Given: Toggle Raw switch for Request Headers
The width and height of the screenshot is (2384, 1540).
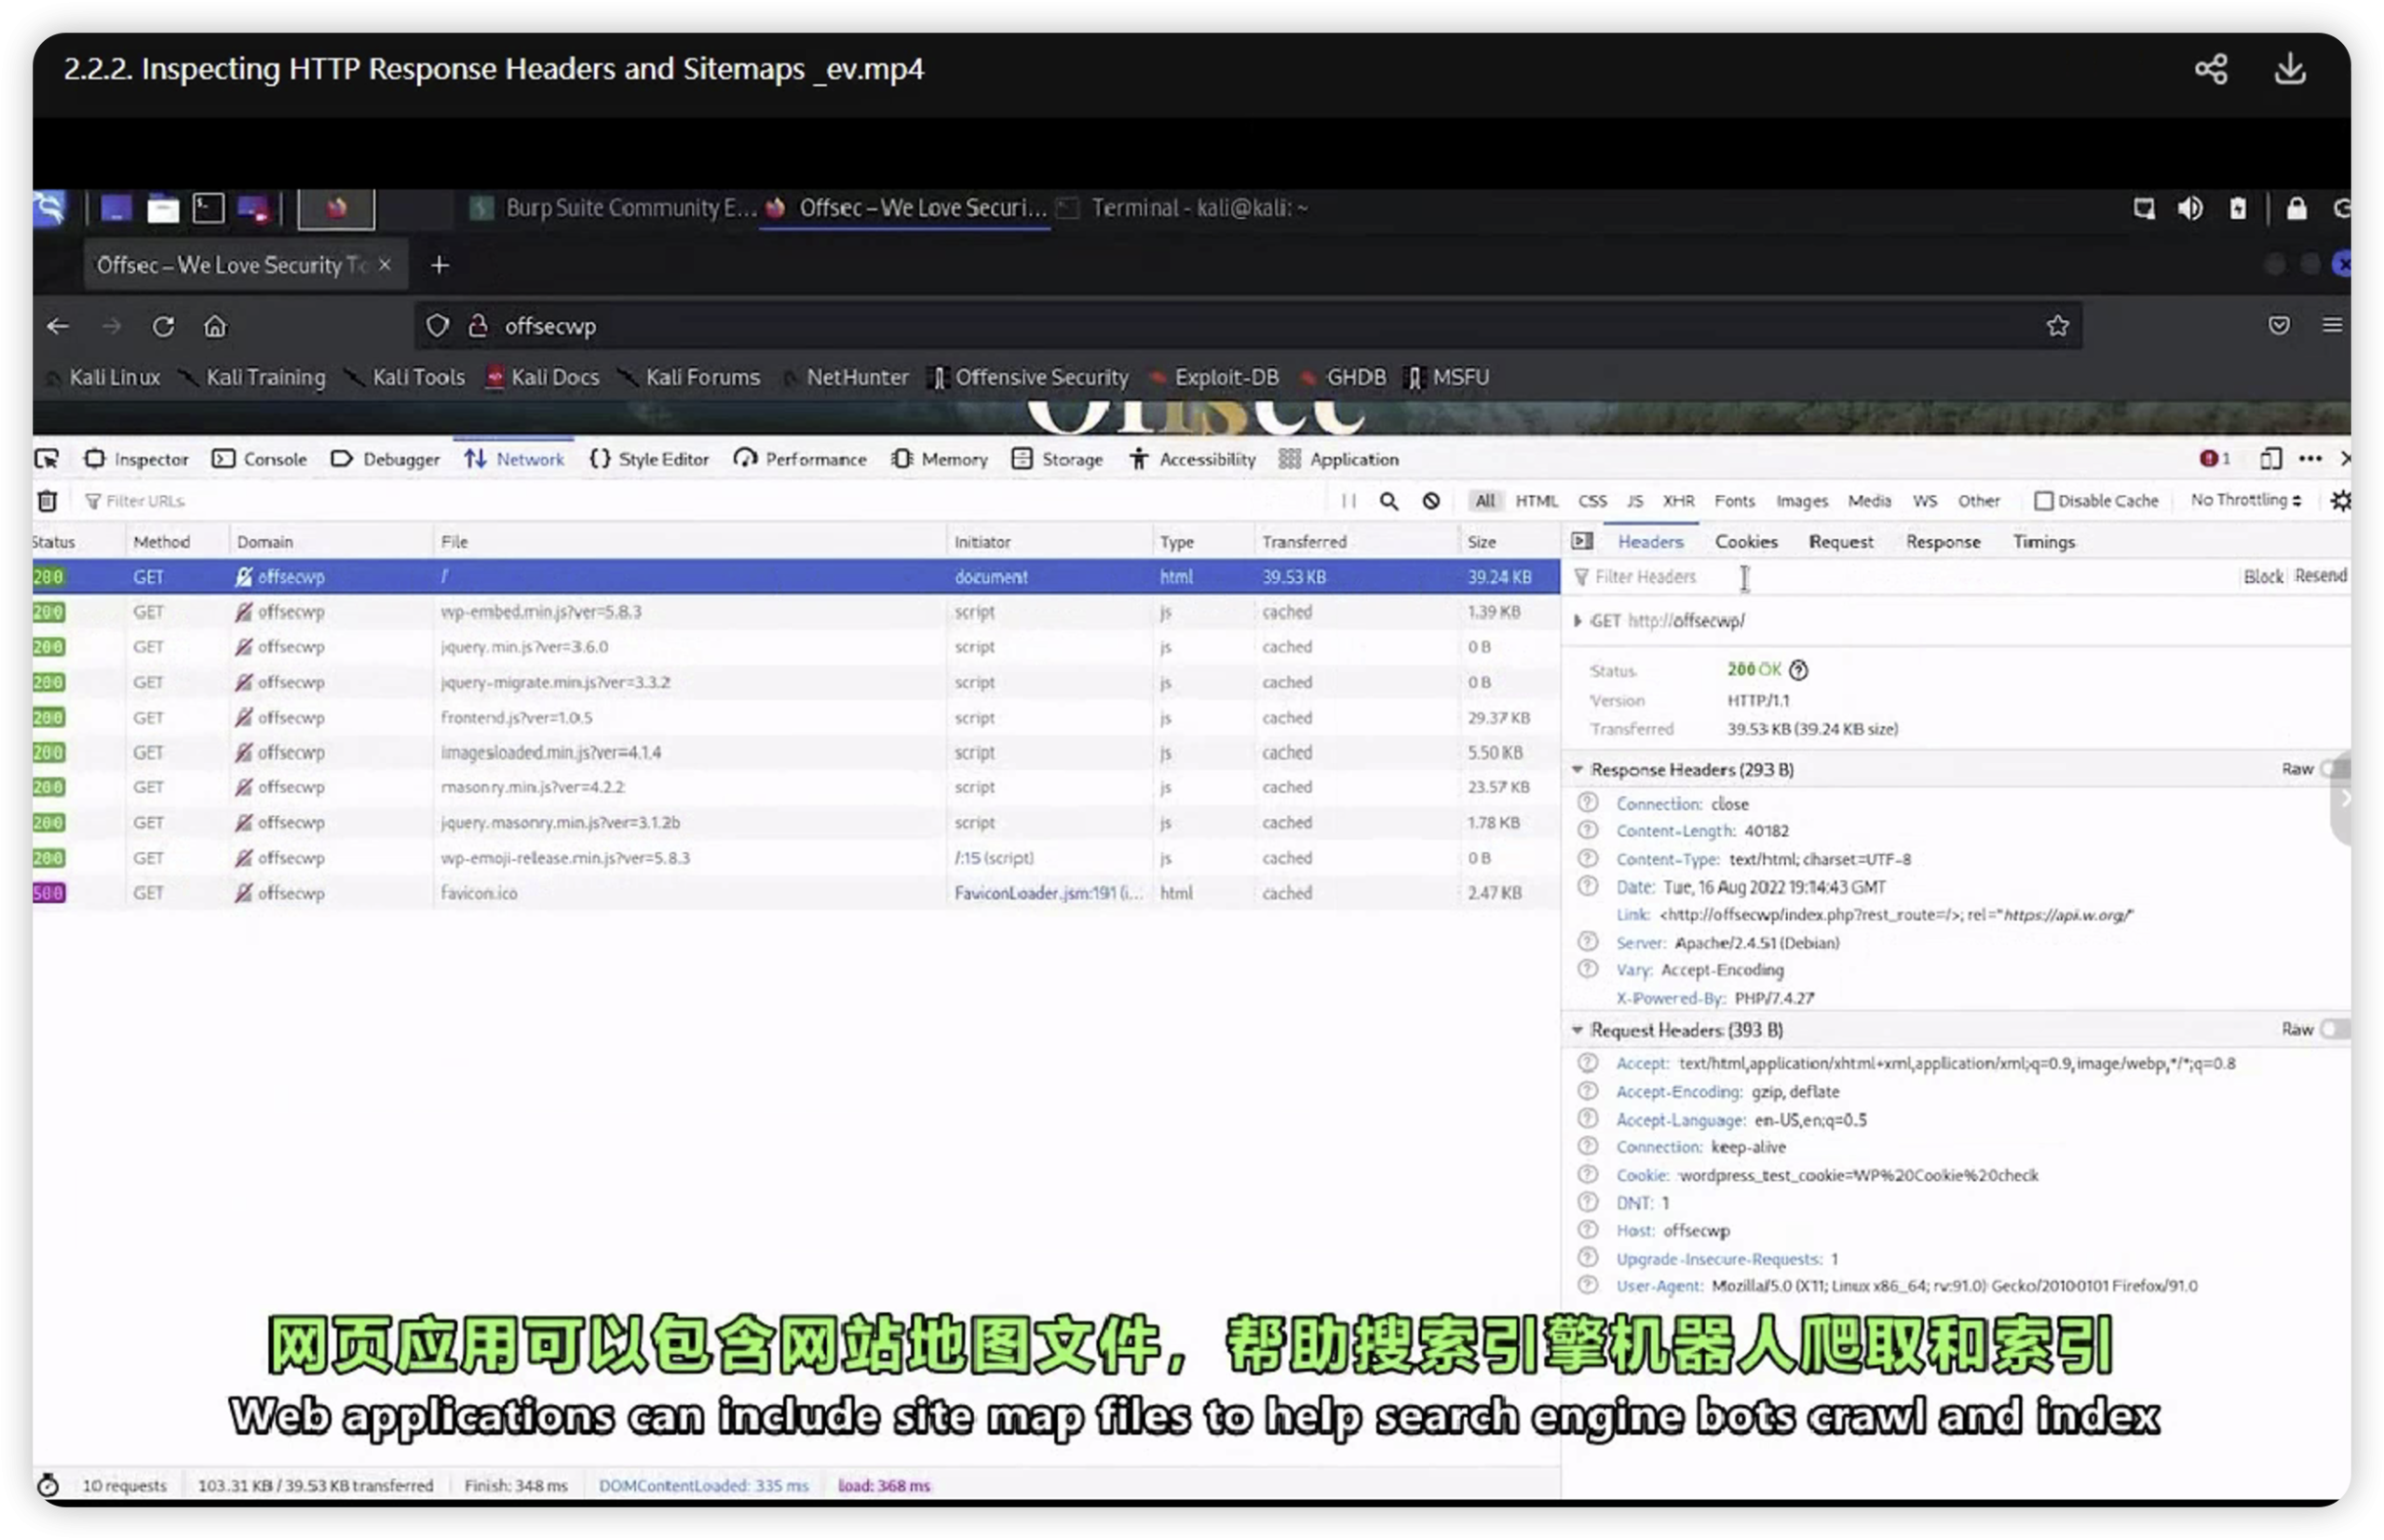Looking at the screenshot, I should pos(2333,1029).
